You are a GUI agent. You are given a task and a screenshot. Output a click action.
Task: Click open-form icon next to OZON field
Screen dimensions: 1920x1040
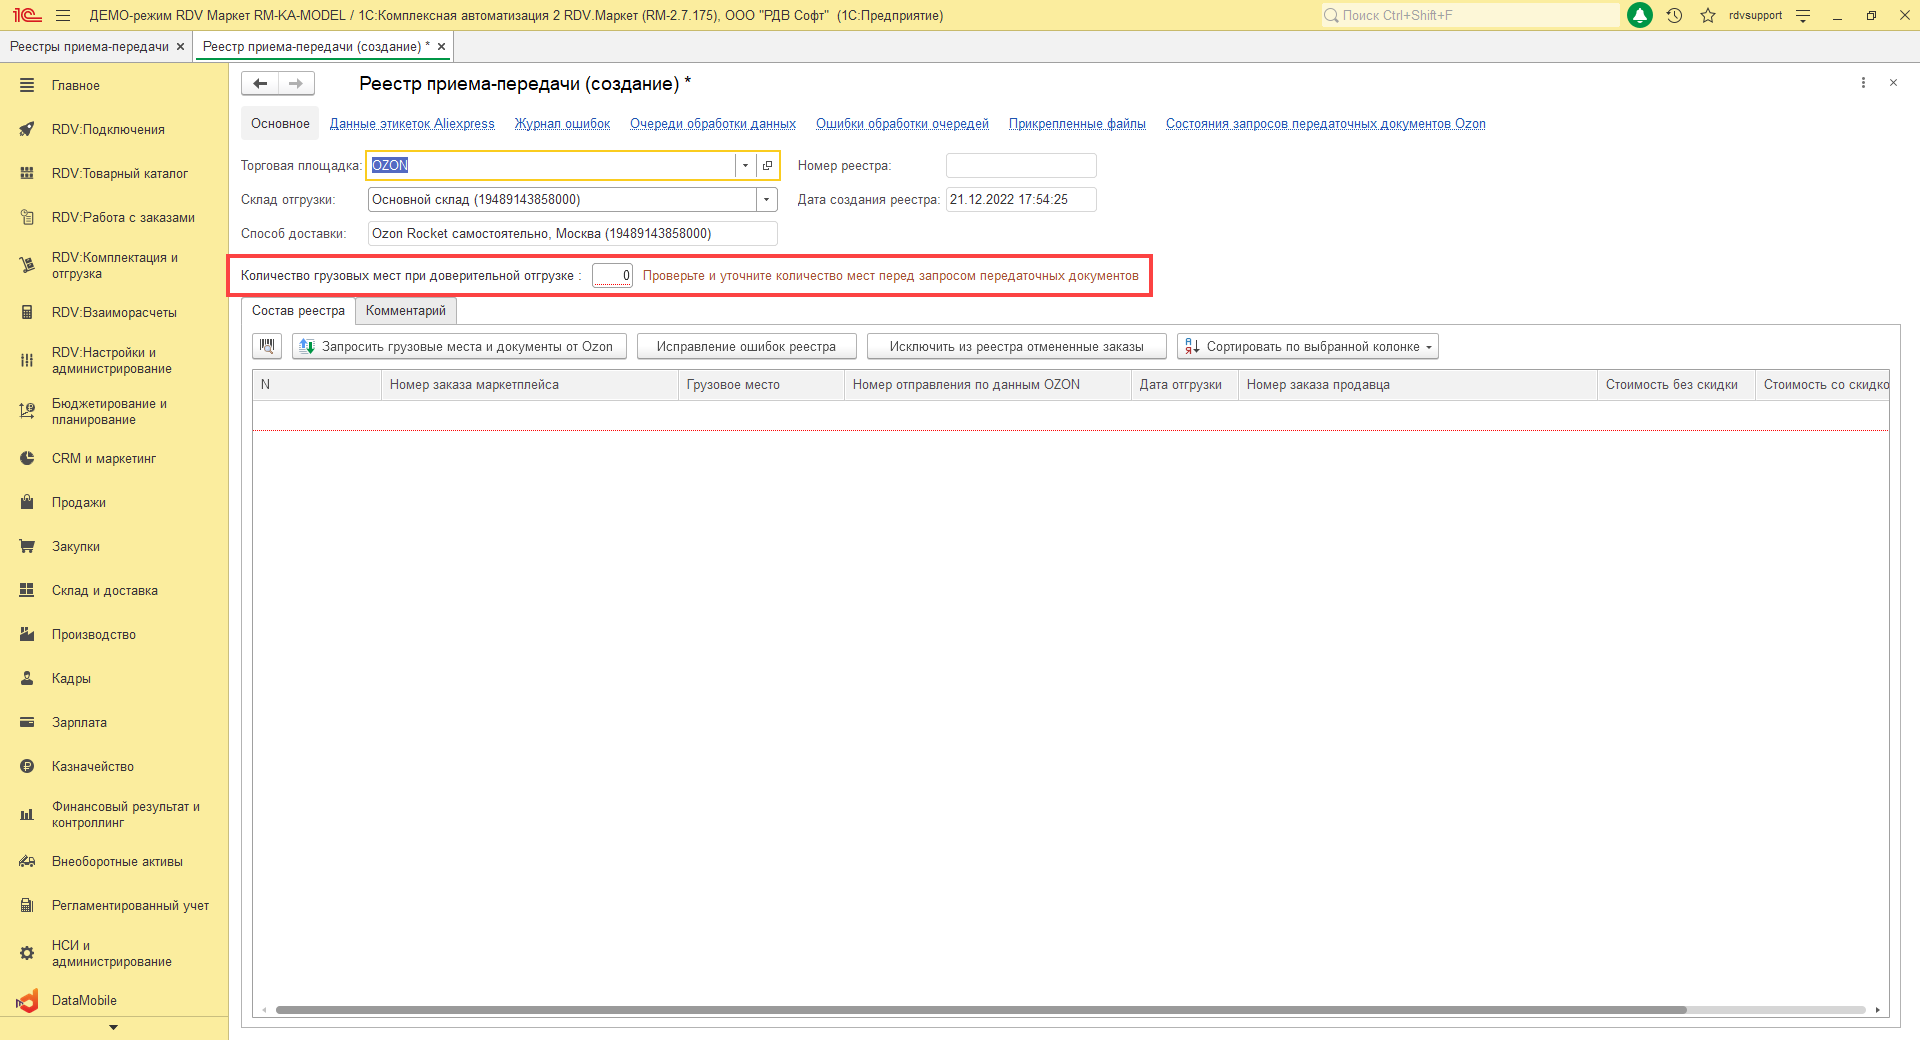click(767, 166)
